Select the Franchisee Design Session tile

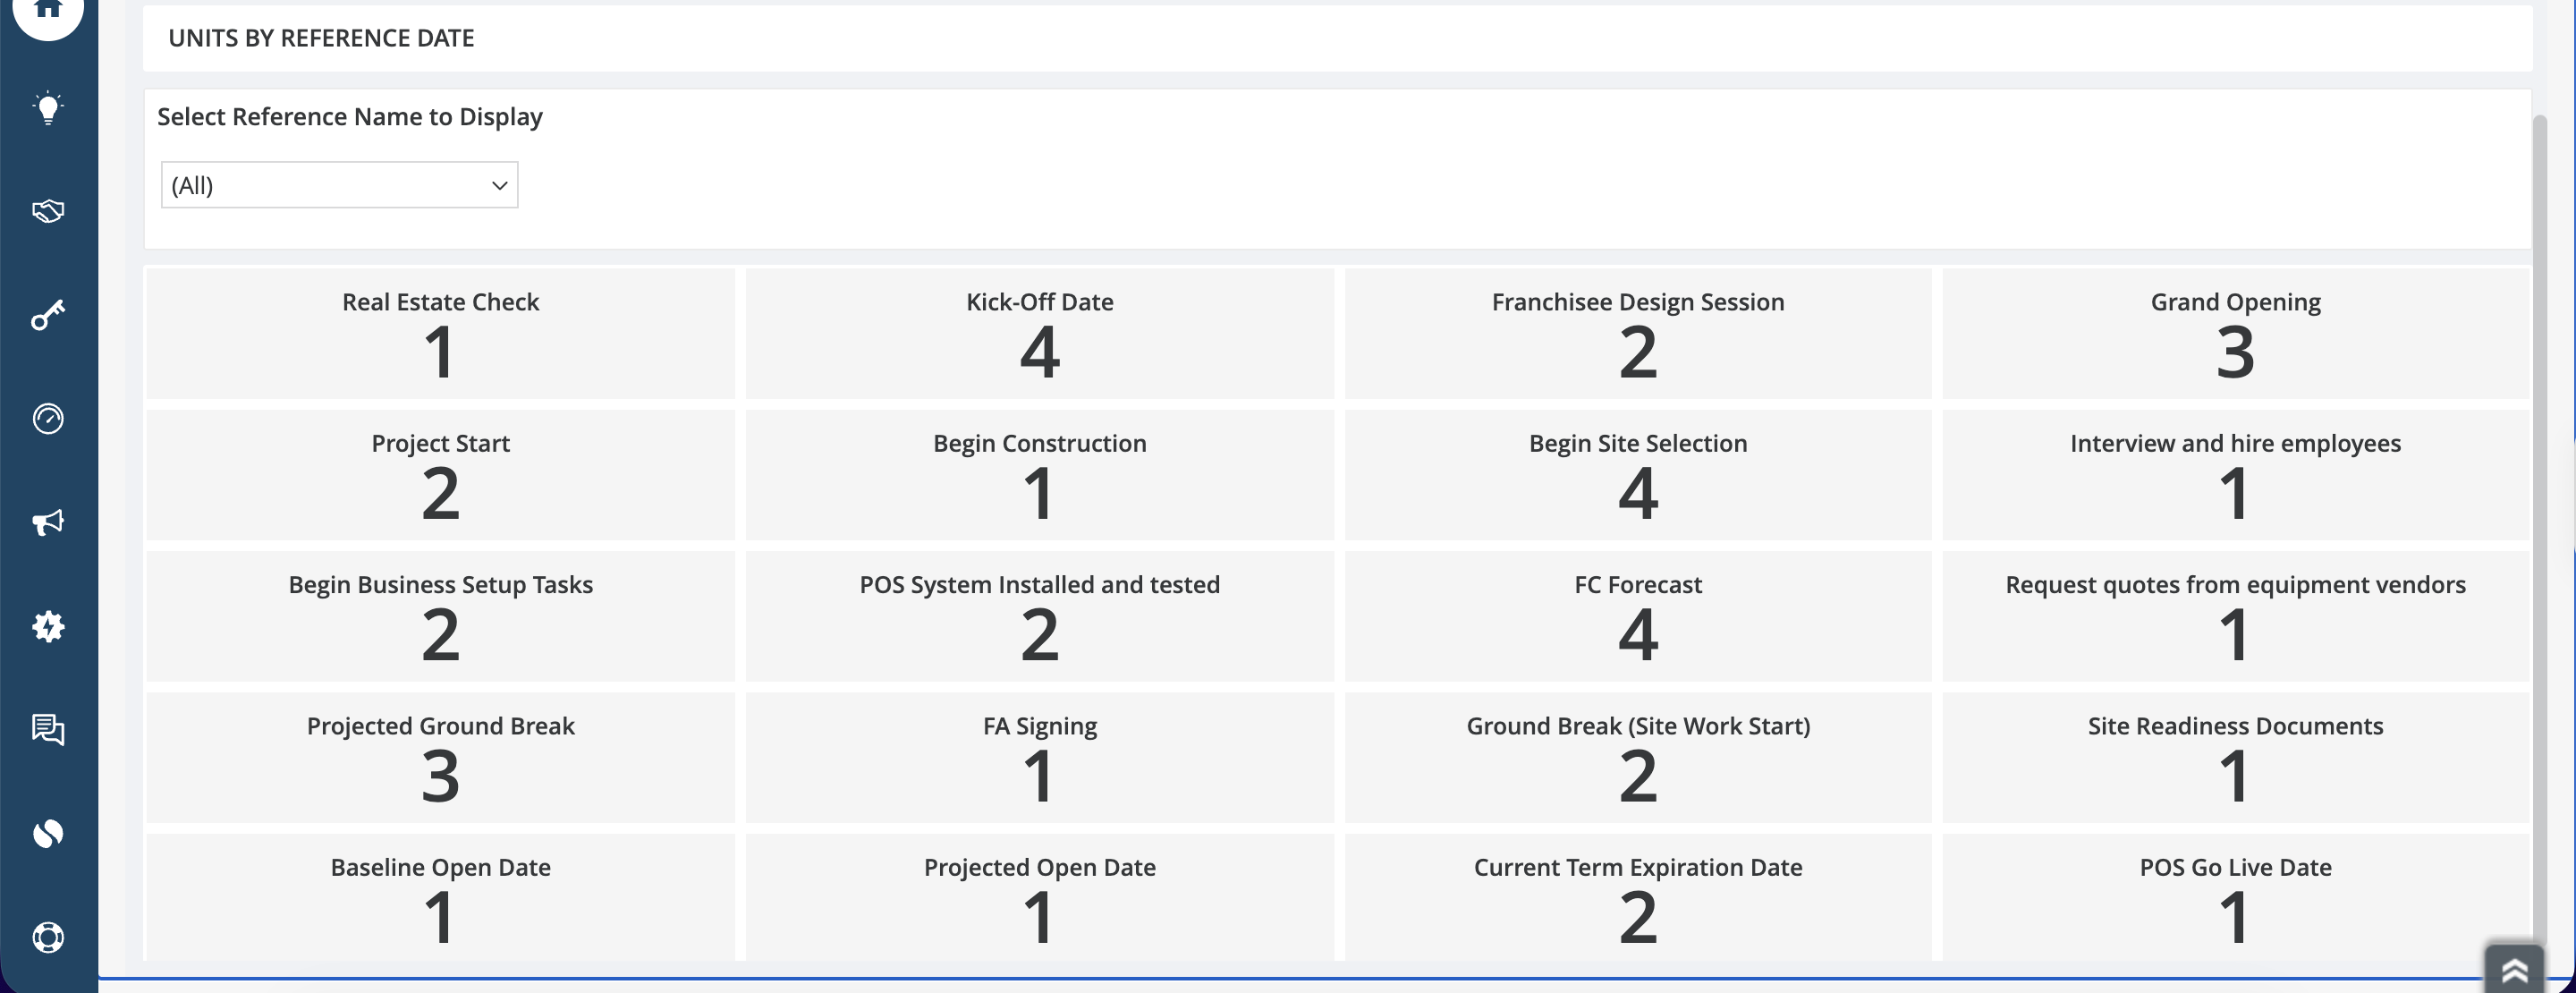[x=1637, y=333]
